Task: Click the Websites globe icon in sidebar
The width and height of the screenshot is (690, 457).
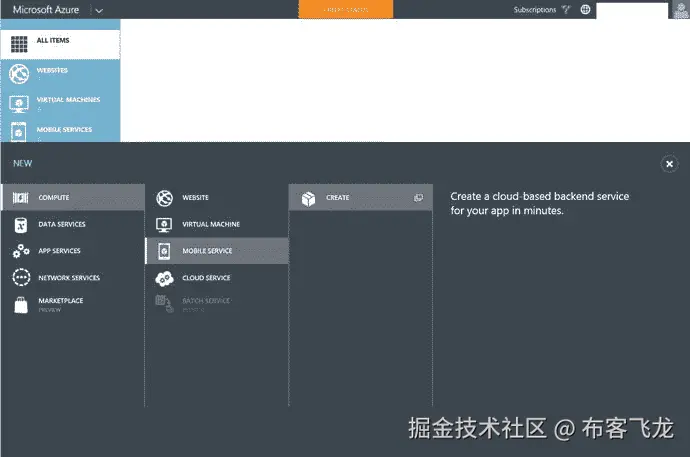Action: (19, 74)
